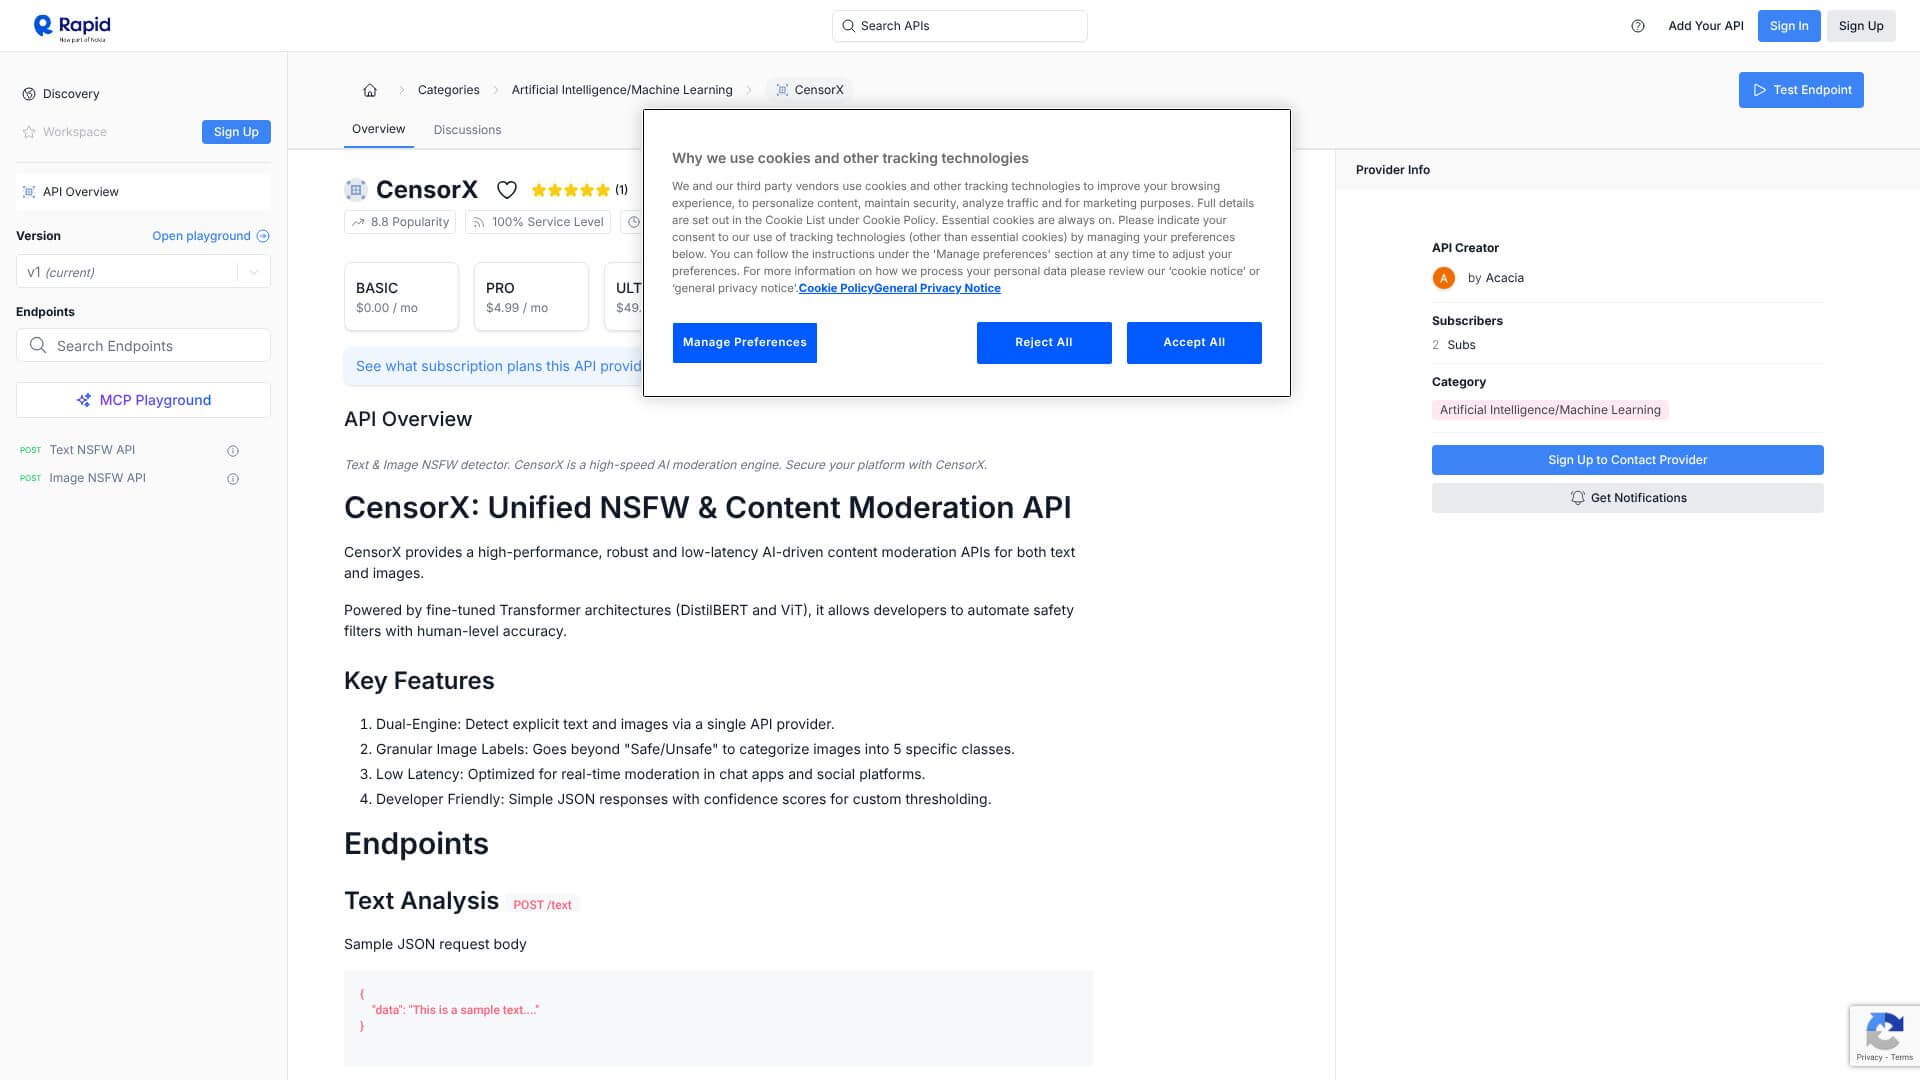Click the popularity trend icon

[358, 222]
